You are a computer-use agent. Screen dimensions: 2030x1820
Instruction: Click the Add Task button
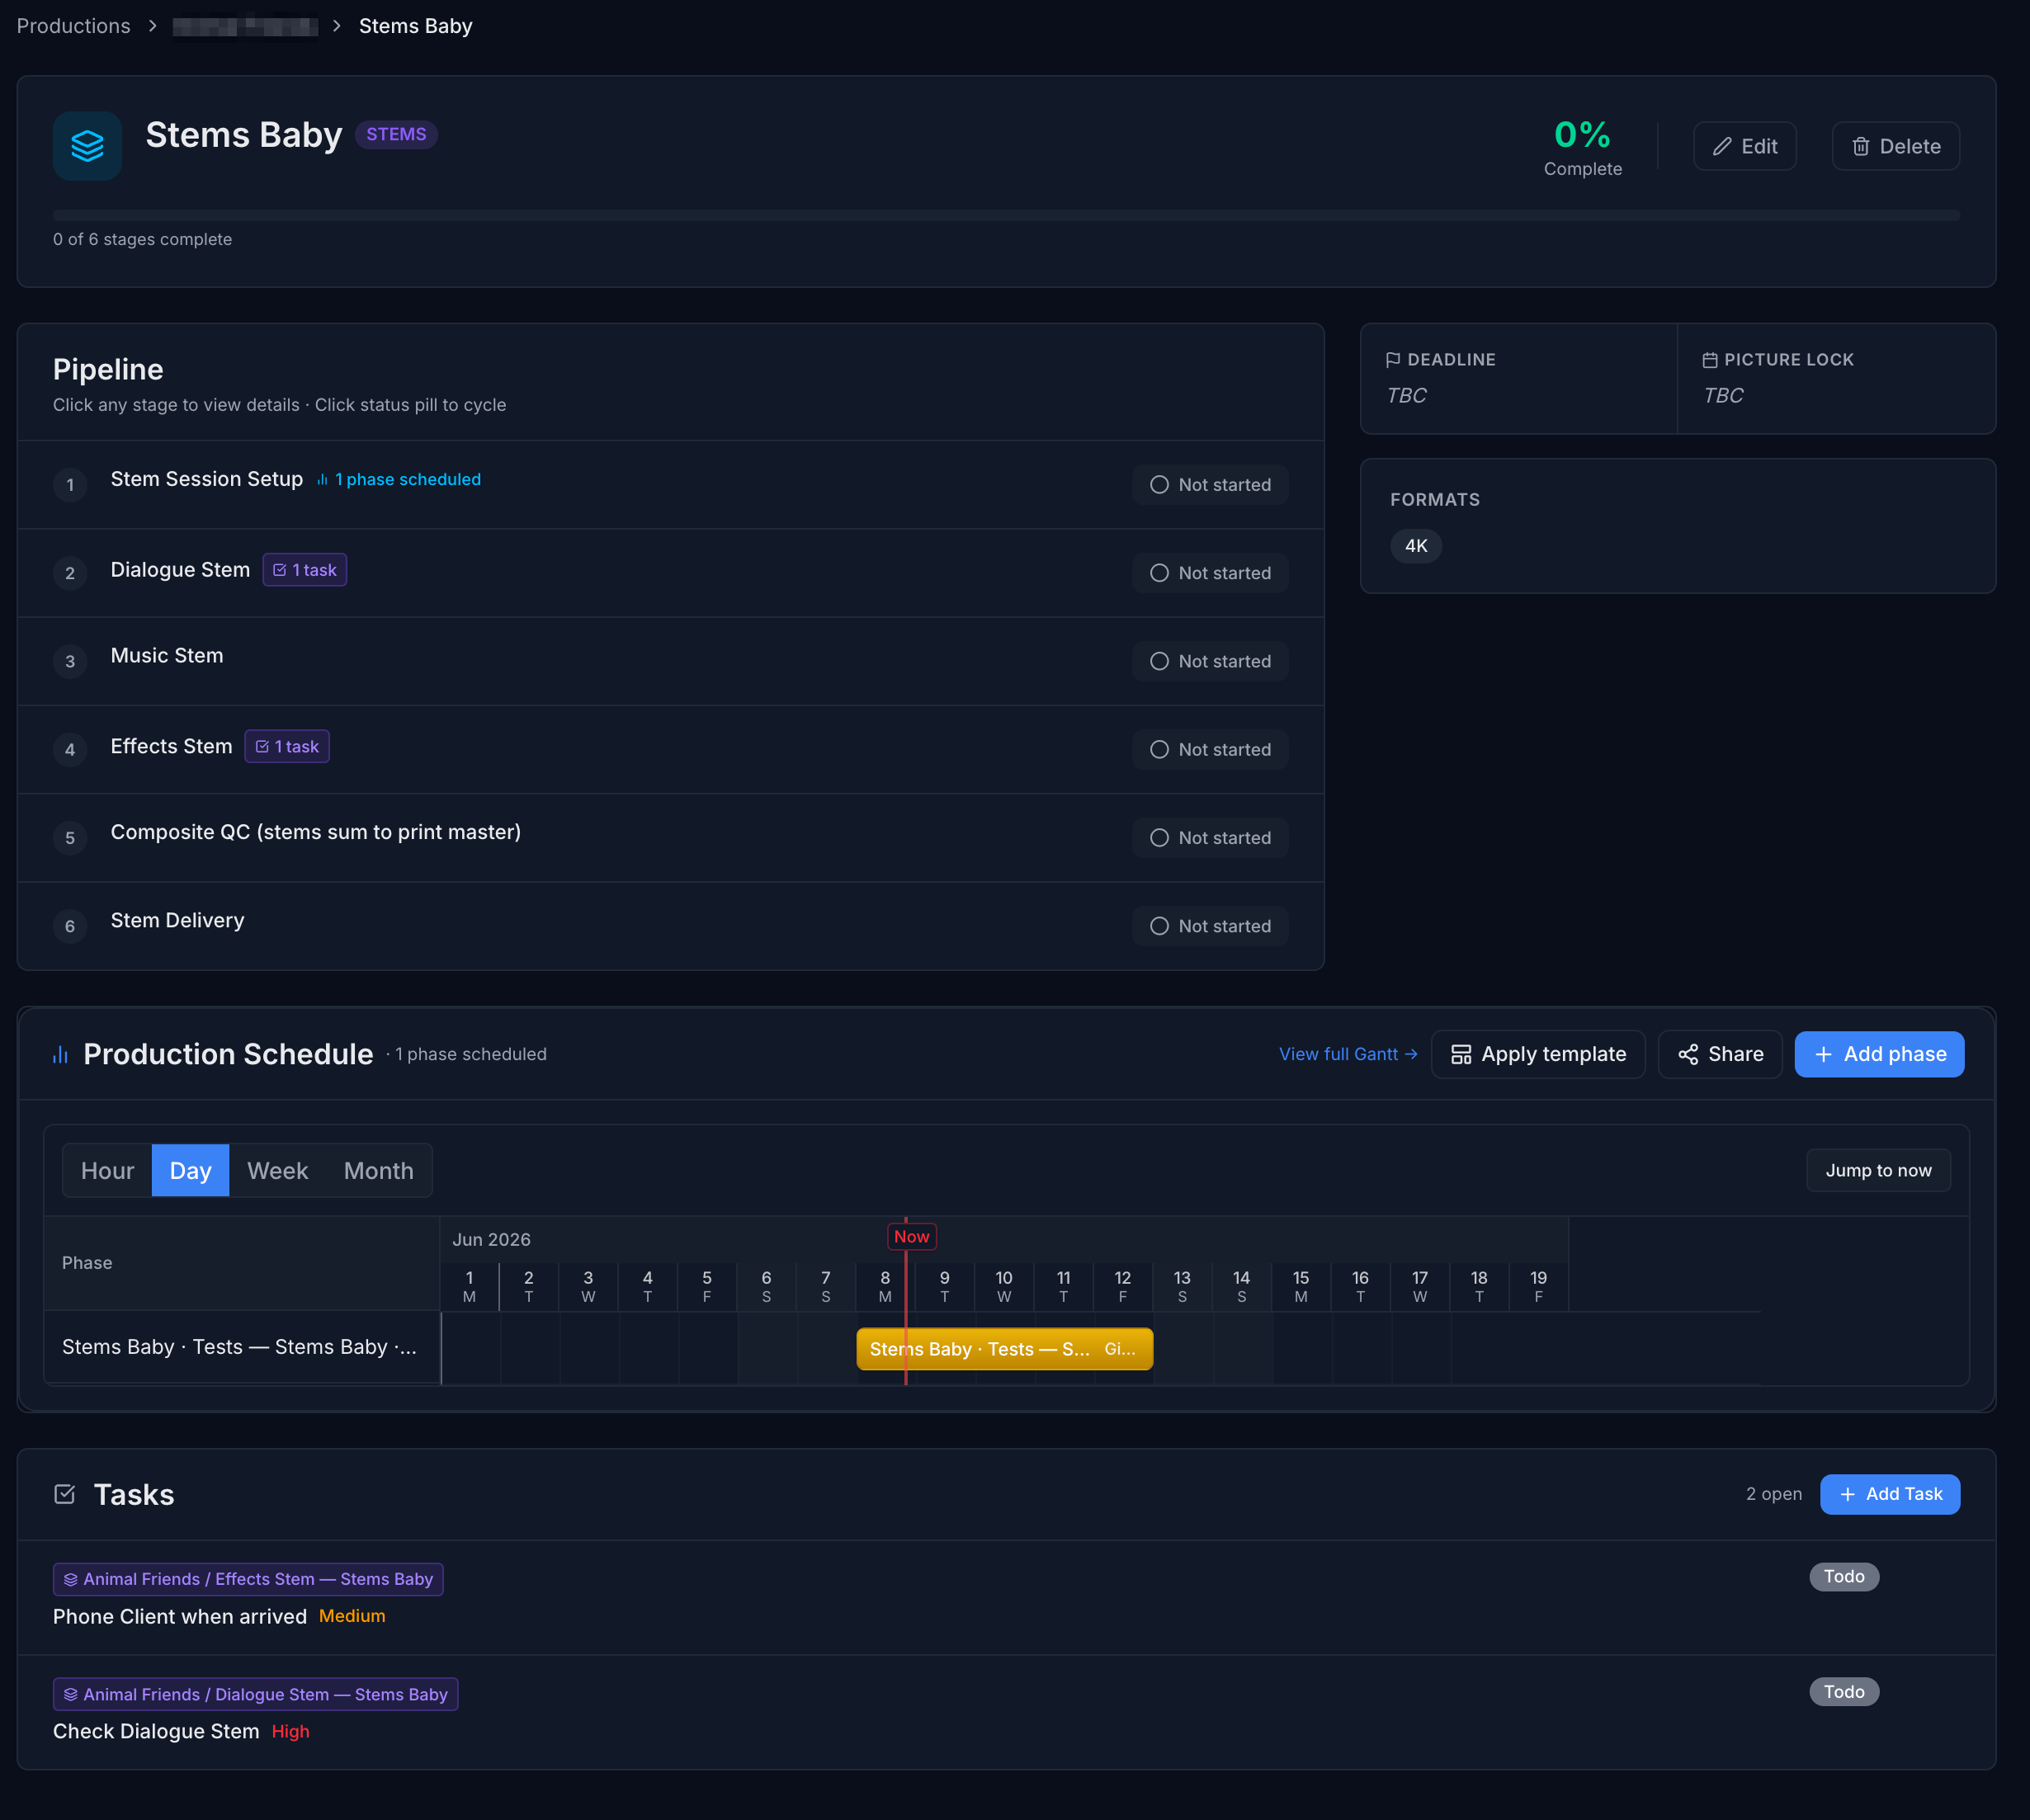(1890, 1494)
